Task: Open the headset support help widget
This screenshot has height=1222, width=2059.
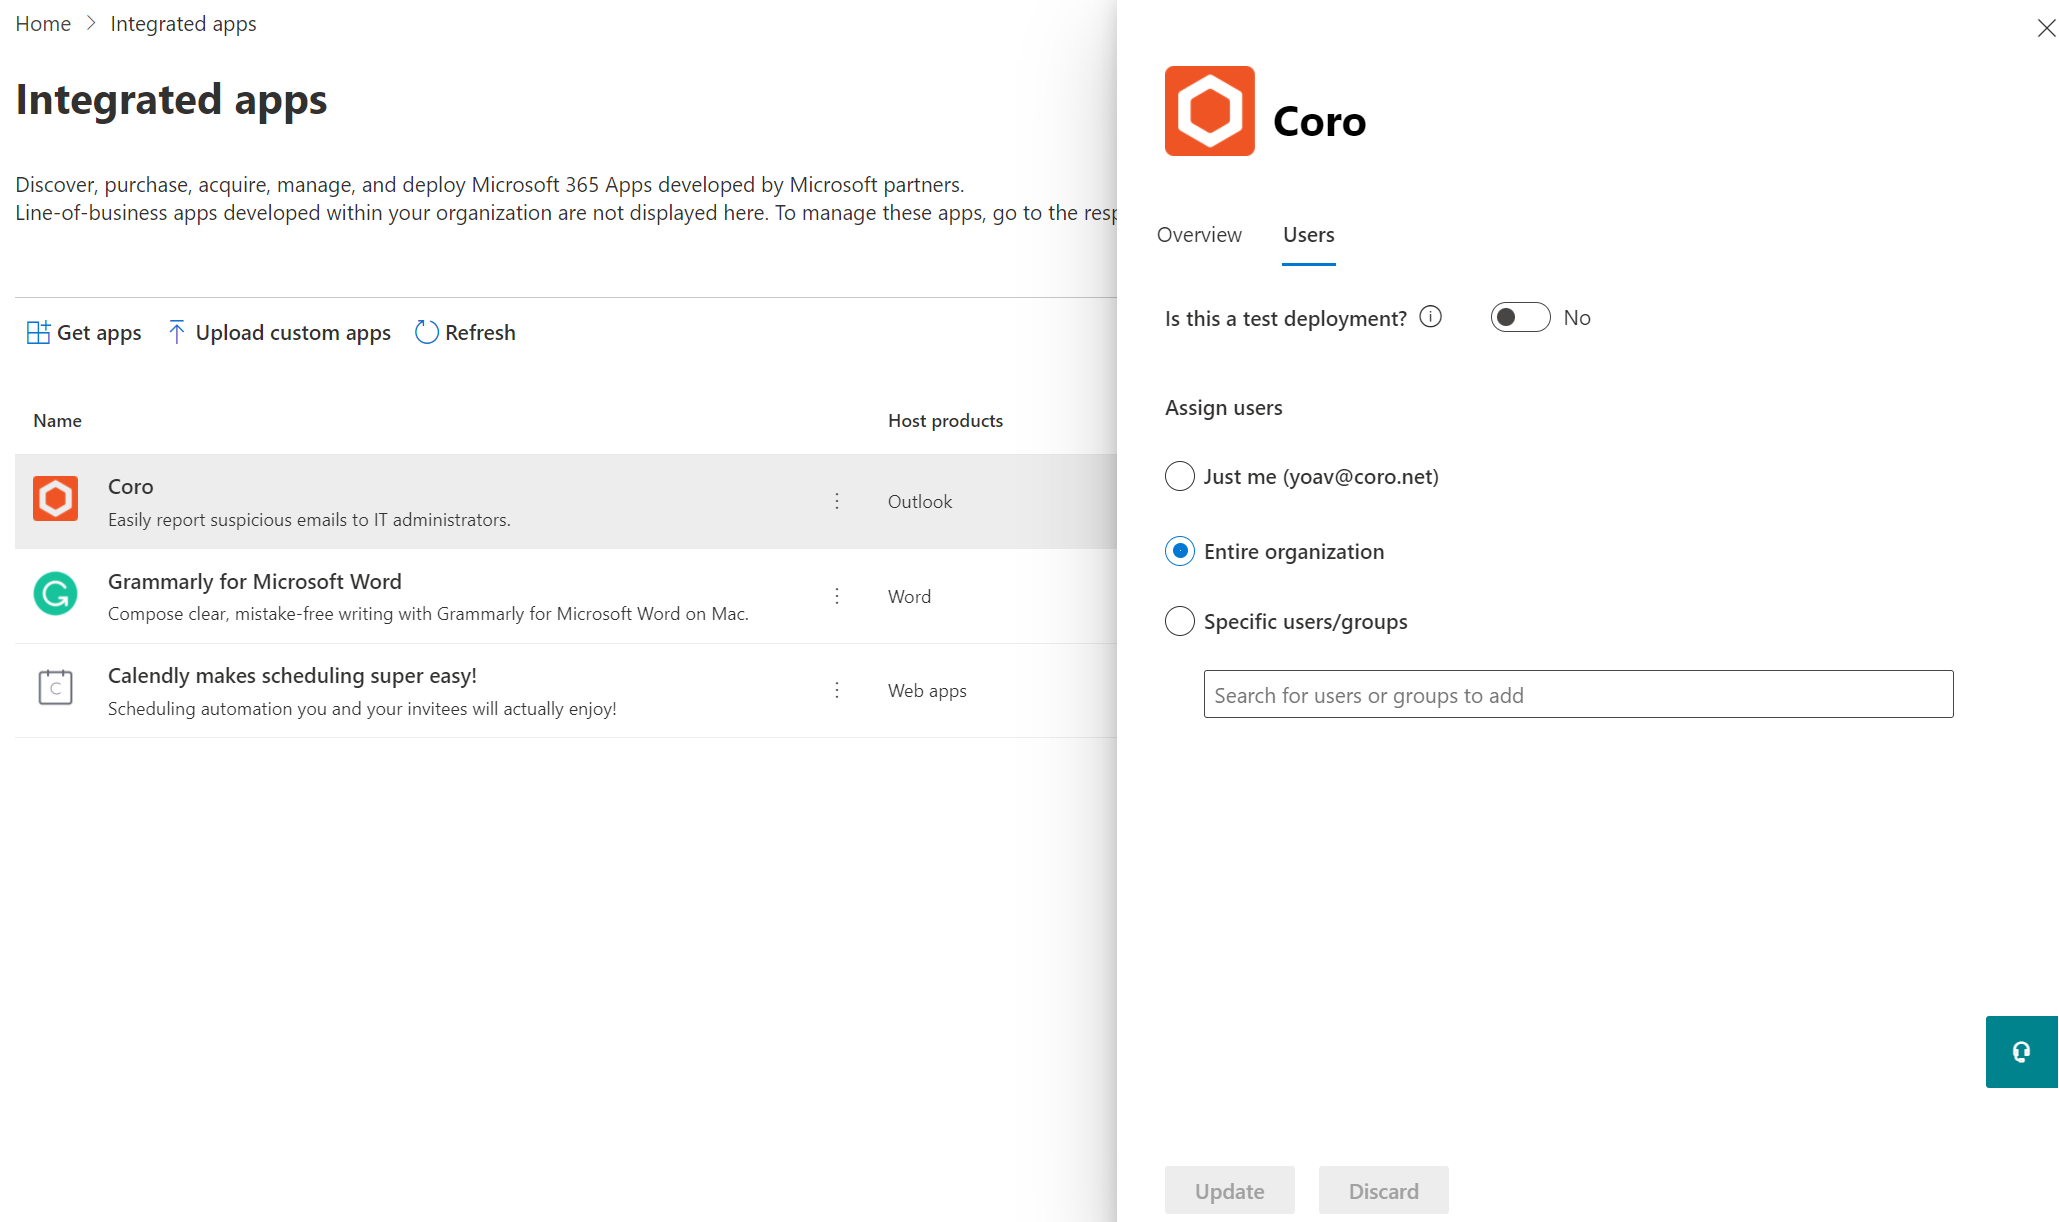Action: point(2021,1052)
